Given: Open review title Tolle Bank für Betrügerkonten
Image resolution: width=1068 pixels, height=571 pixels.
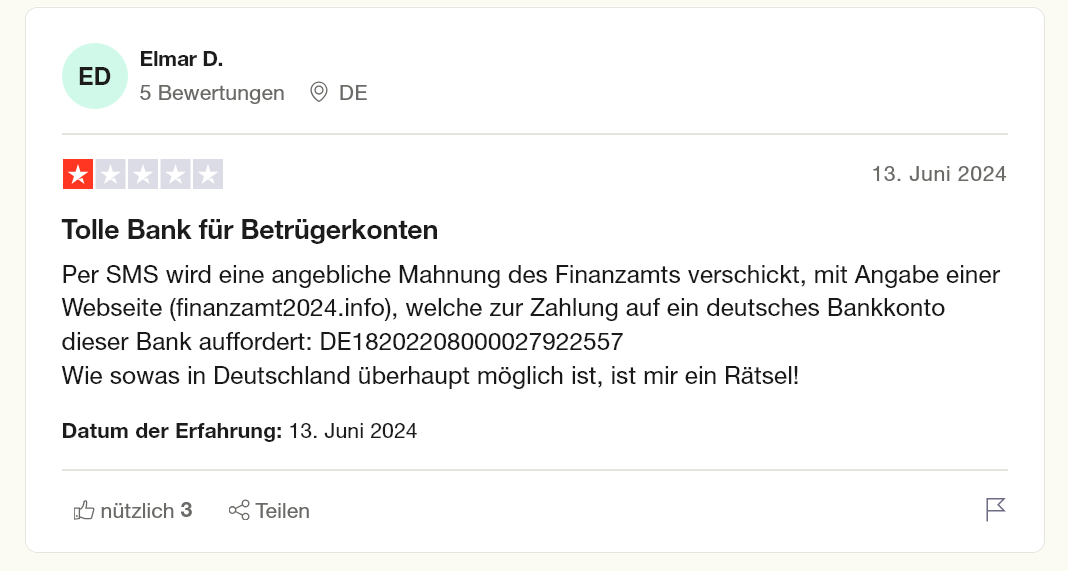Looking at the screenshot, I should 250,230.
